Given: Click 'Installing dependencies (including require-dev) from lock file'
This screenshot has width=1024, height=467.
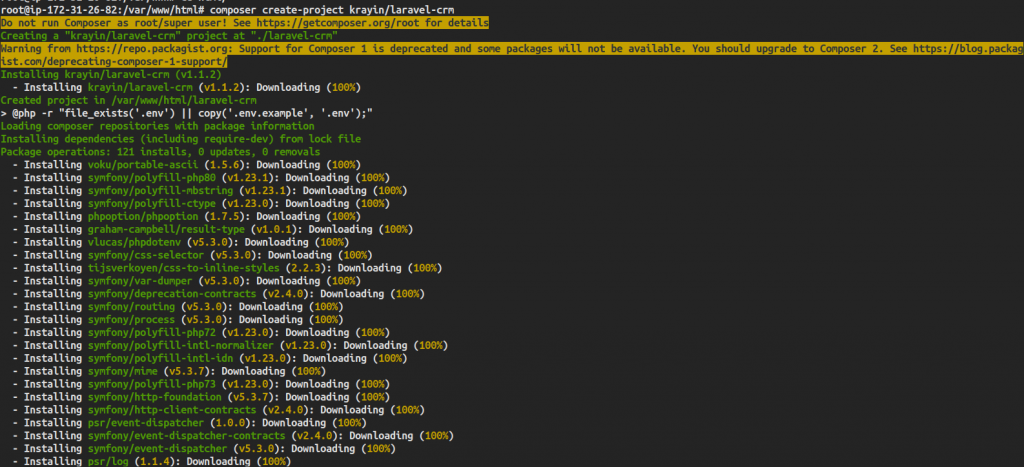Looking at the screenshot, I should 181,139.
